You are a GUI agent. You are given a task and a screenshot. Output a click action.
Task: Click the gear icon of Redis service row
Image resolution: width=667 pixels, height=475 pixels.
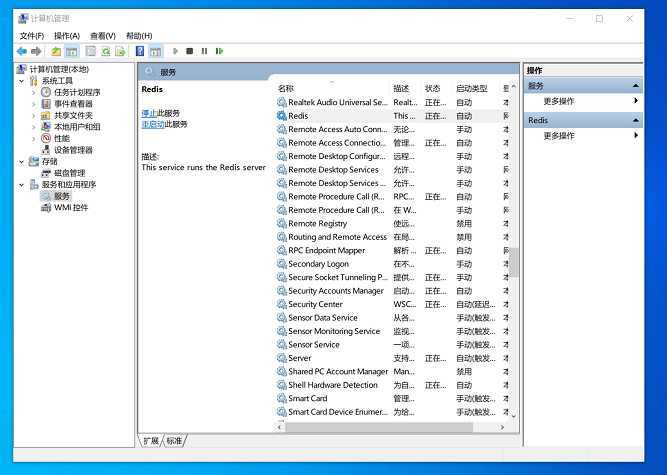(281, 116)
